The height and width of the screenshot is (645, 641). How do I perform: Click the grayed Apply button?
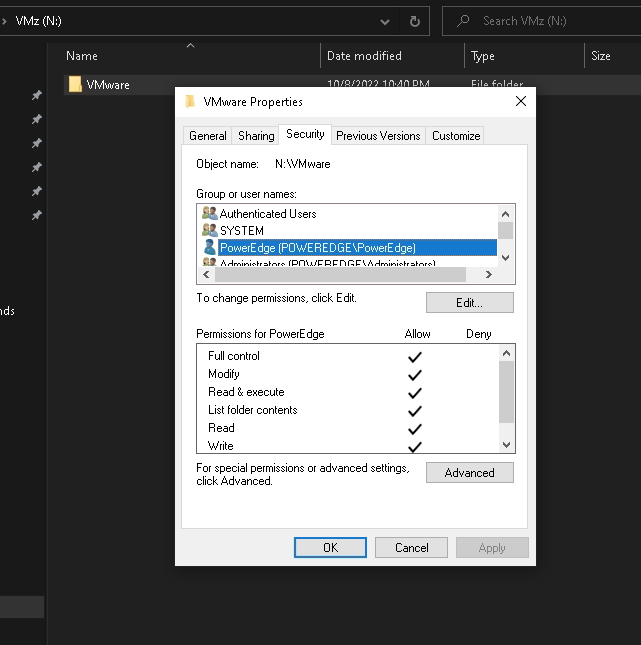point(492,548)
